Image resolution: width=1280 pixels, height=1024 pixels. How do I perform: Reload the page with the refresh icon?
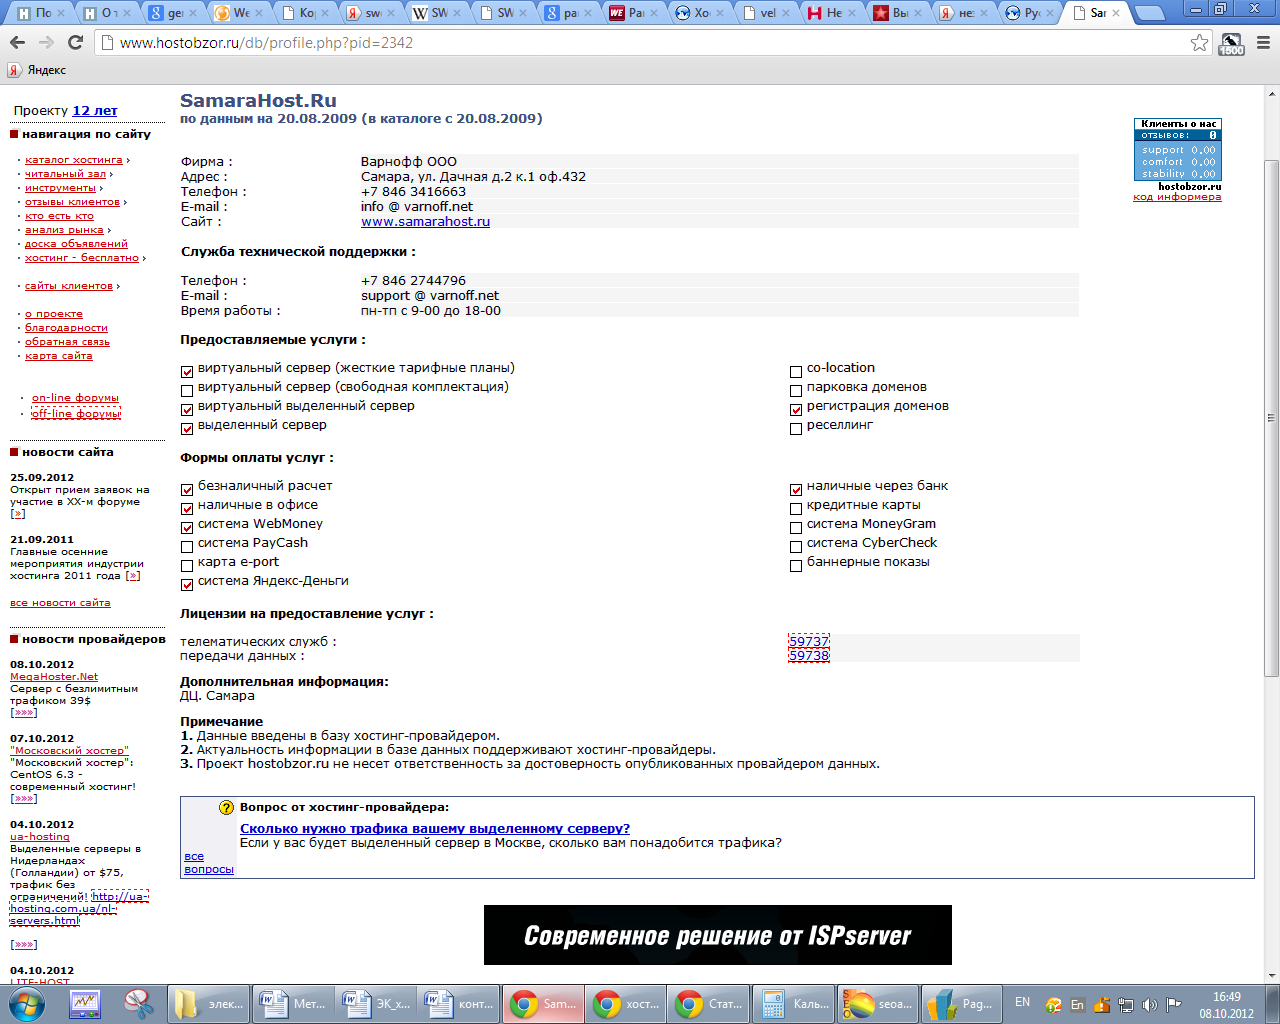pyautogui.click(x=75, y=43)
